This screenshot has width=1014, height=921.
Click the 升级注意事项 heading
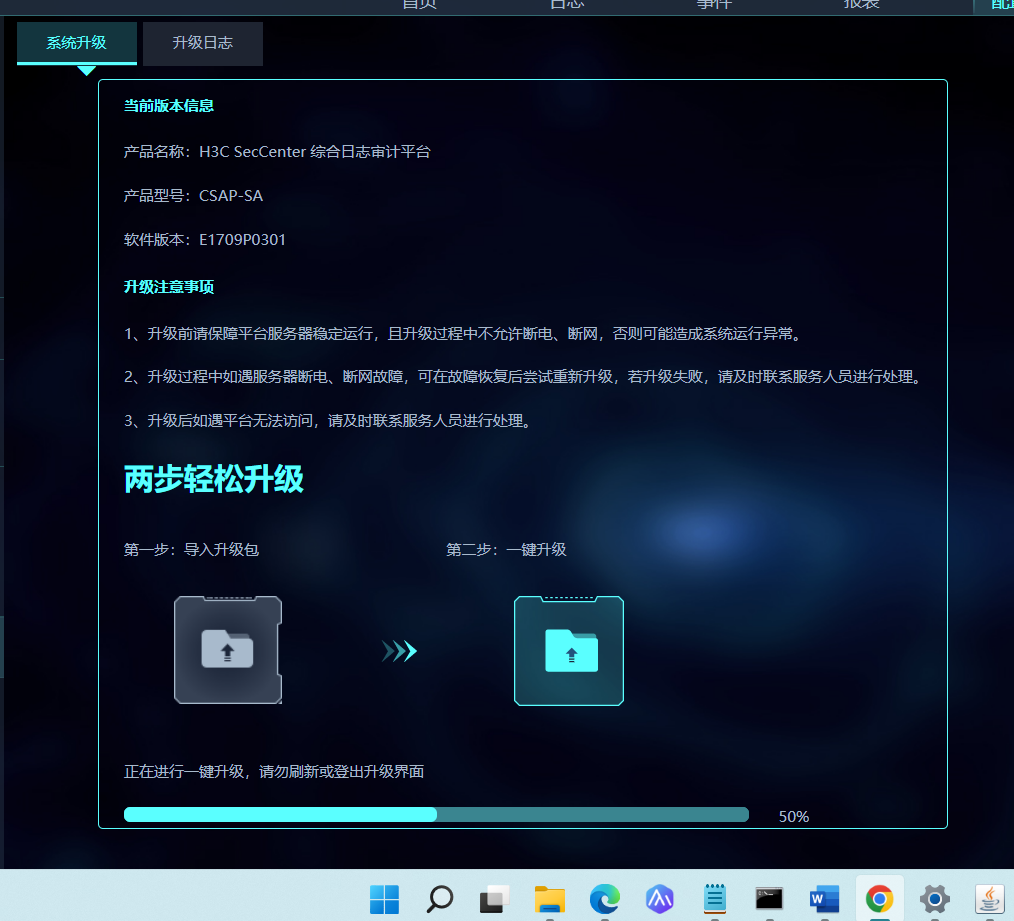(169, 287)
